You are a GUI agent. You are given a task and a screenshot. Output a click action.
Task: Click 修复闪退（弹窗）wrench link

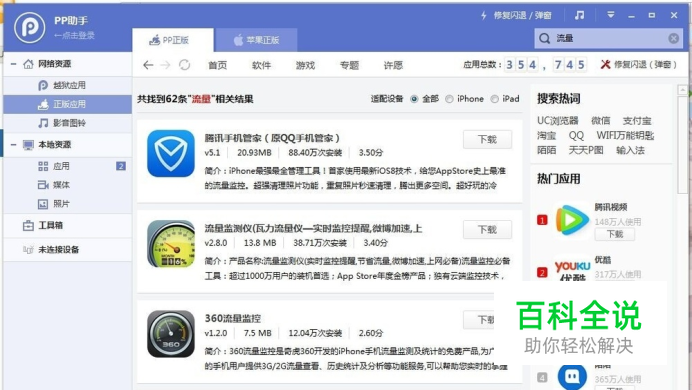639,64
